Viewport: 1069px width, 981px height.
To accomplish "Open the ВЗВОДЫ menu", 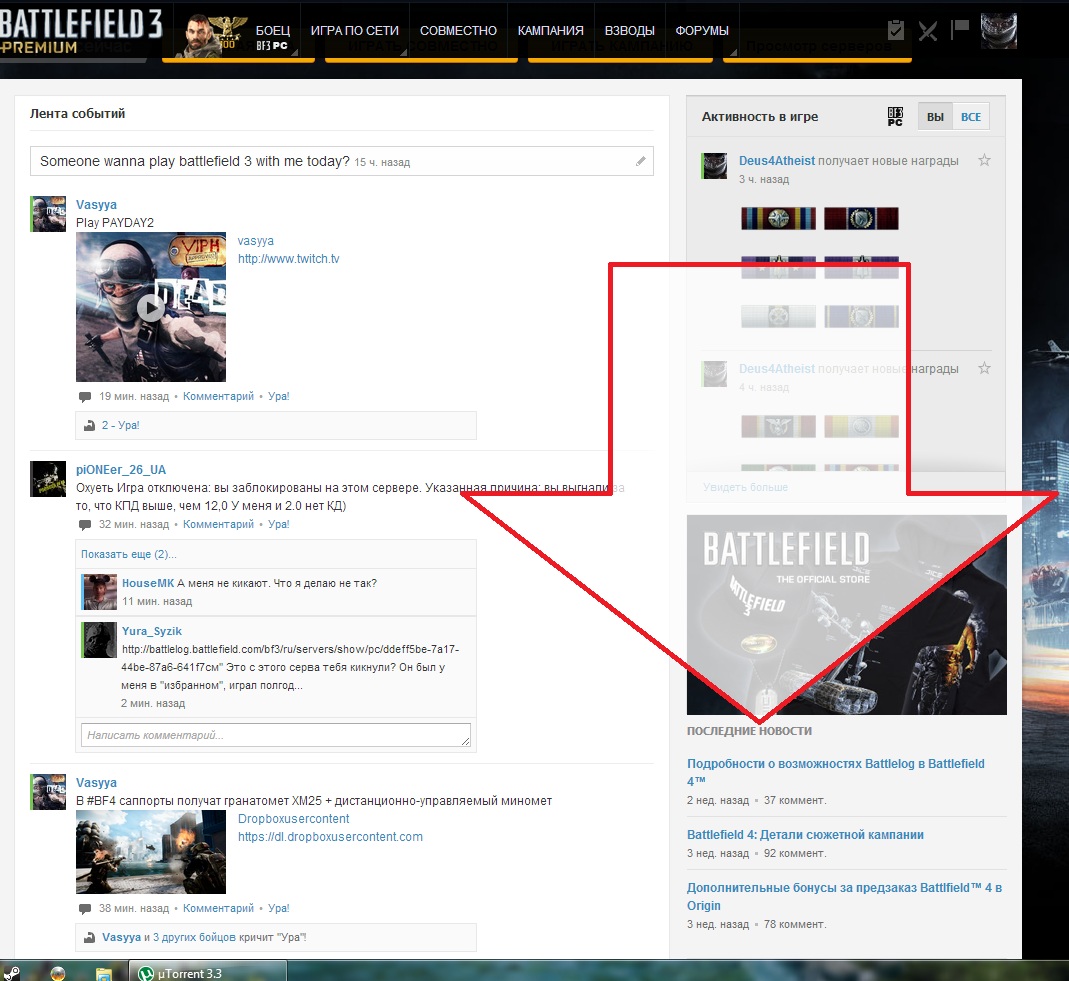I will pyautogui.click(x=629, y=31).
